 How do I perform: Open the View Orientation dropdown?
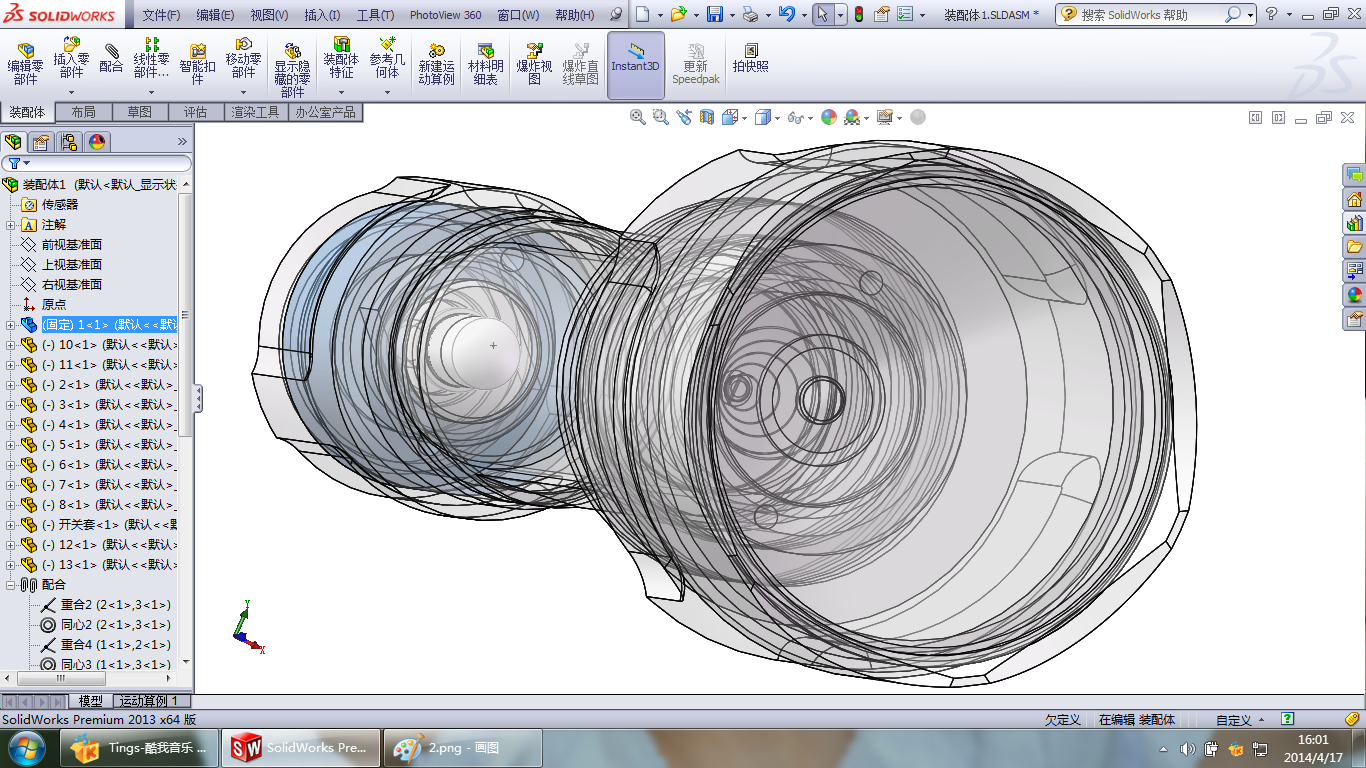(734, 117)
